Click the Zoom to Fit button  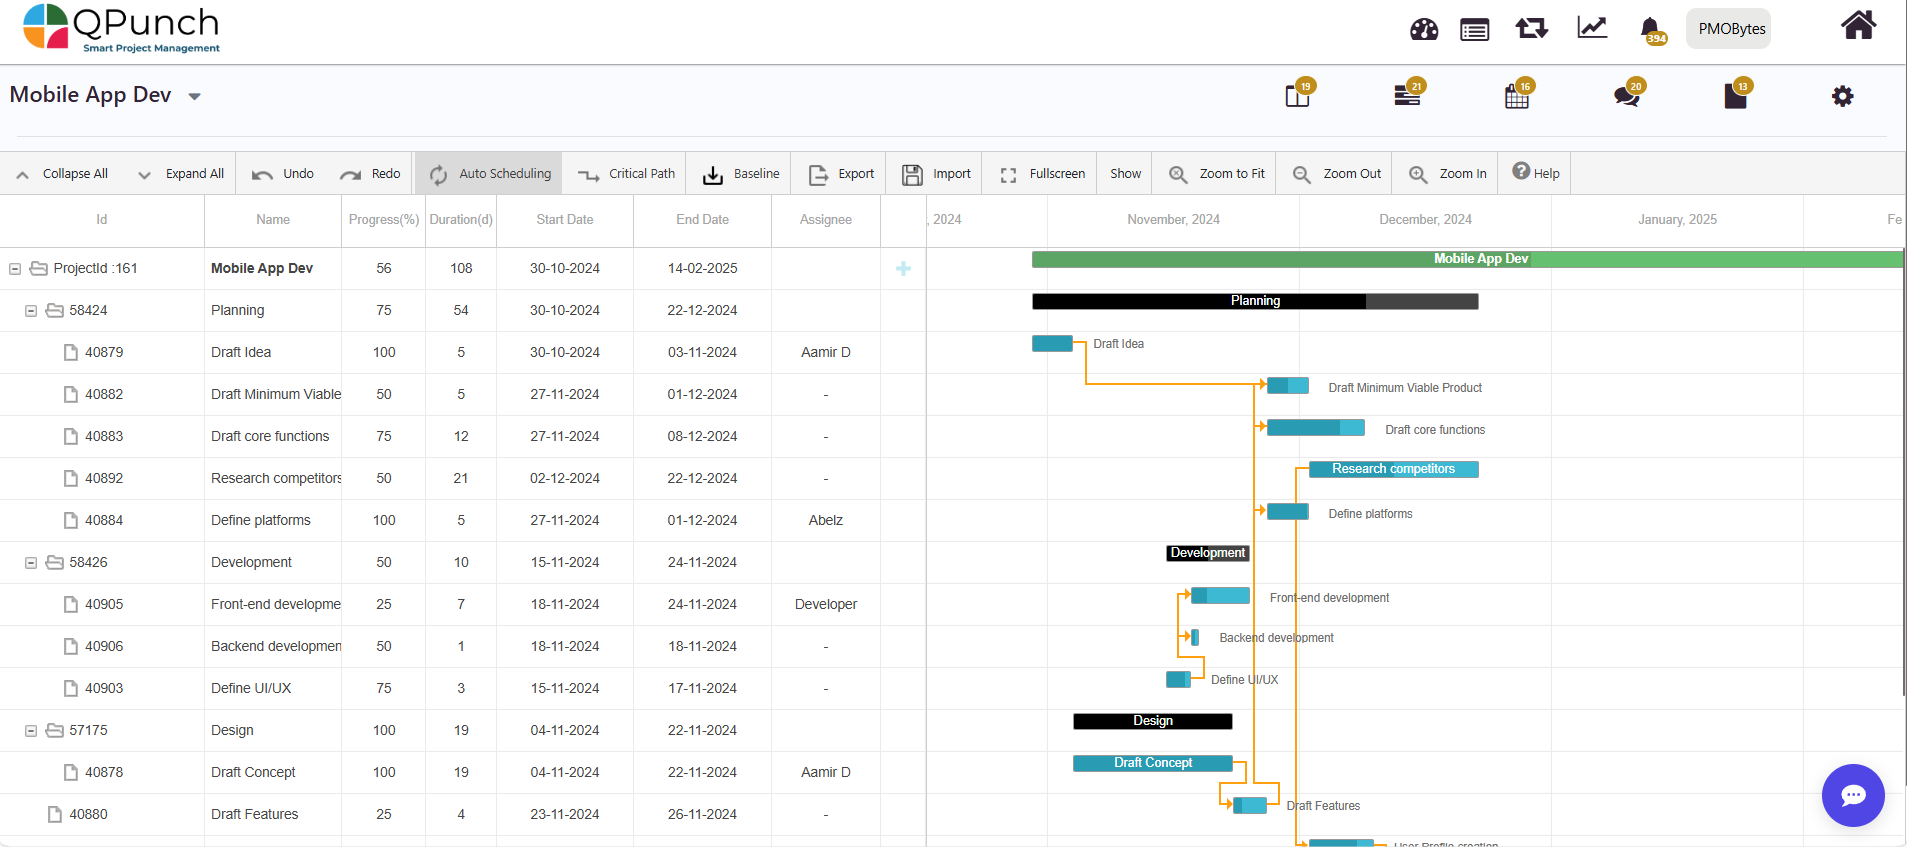tap(1217, 174)
